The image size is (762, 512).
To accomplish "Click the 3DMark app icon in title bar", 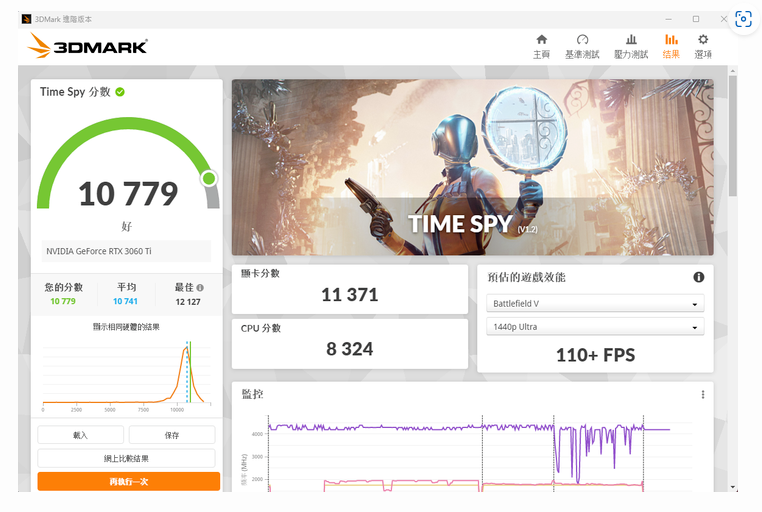I will [26, 19].
